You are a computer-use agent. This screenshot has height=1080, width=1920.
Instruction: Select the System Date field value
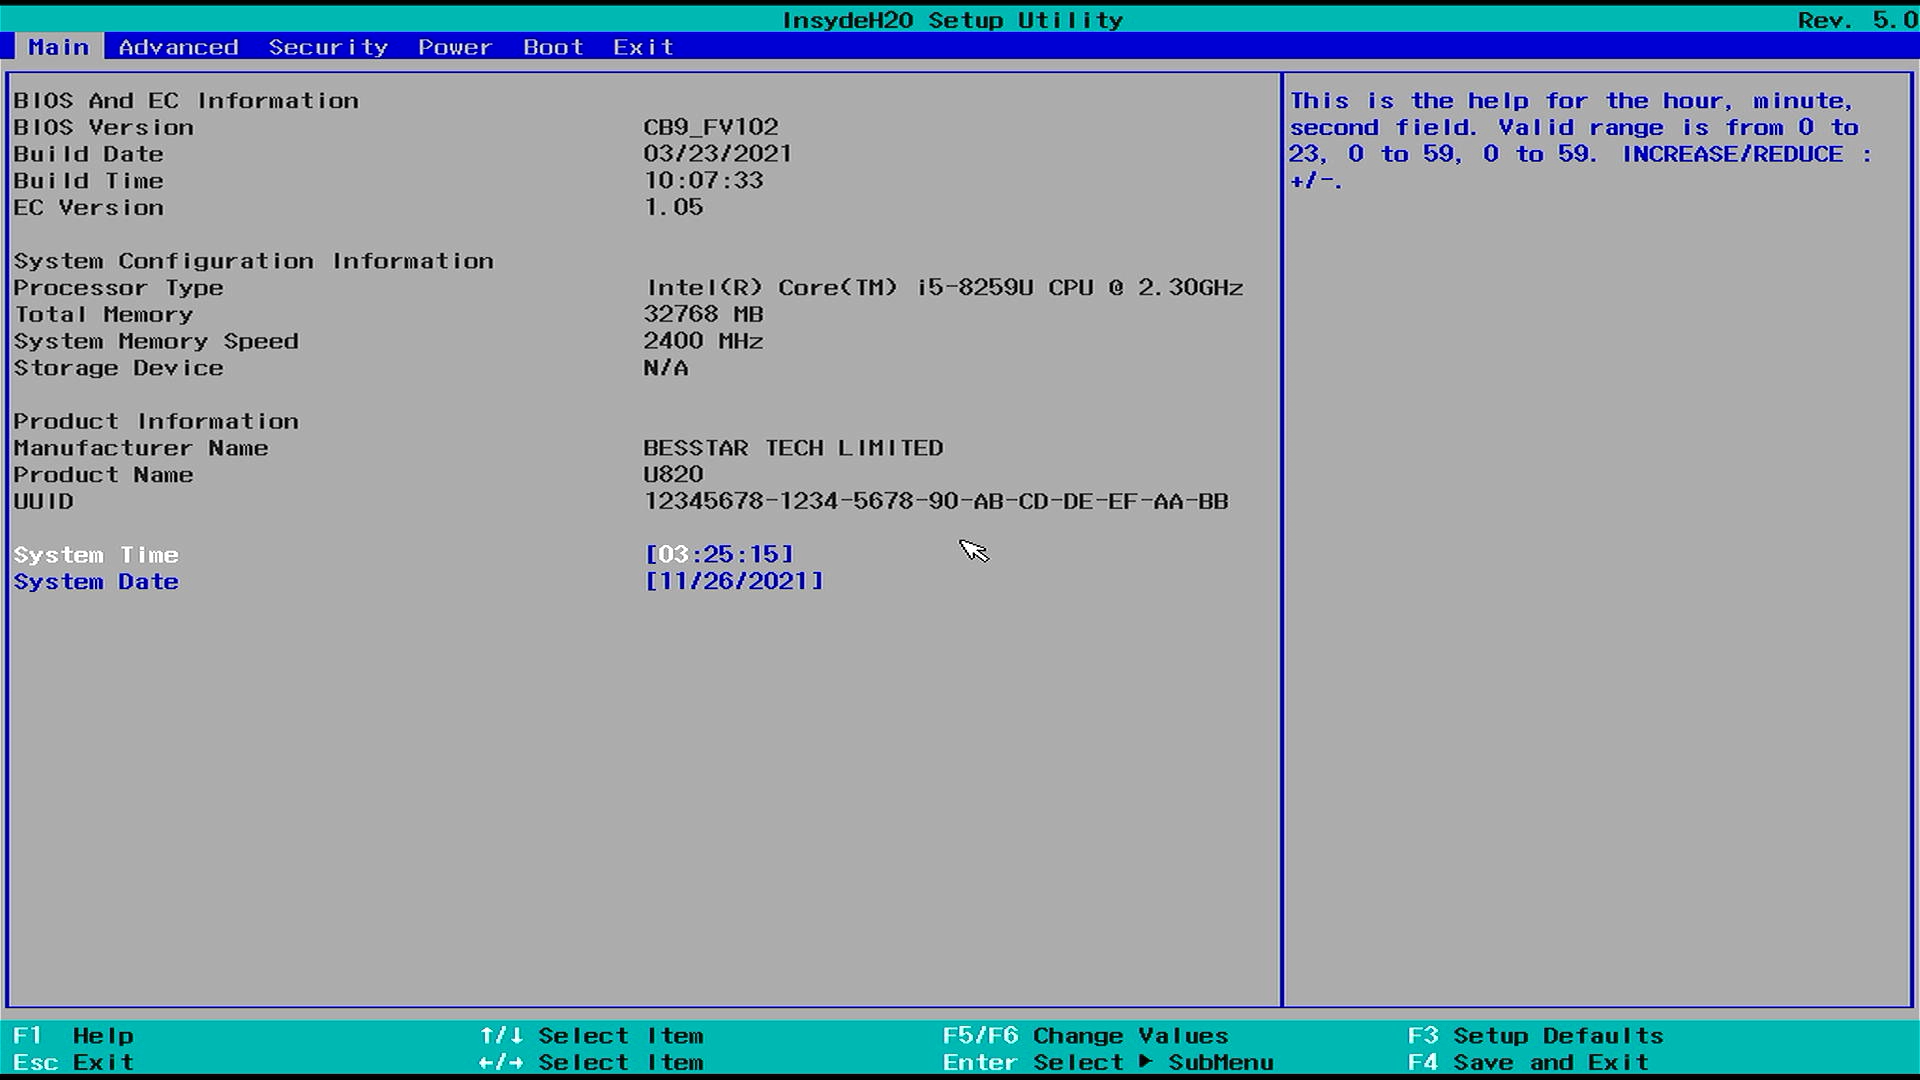pyautogui.click(x=734, y=581)
